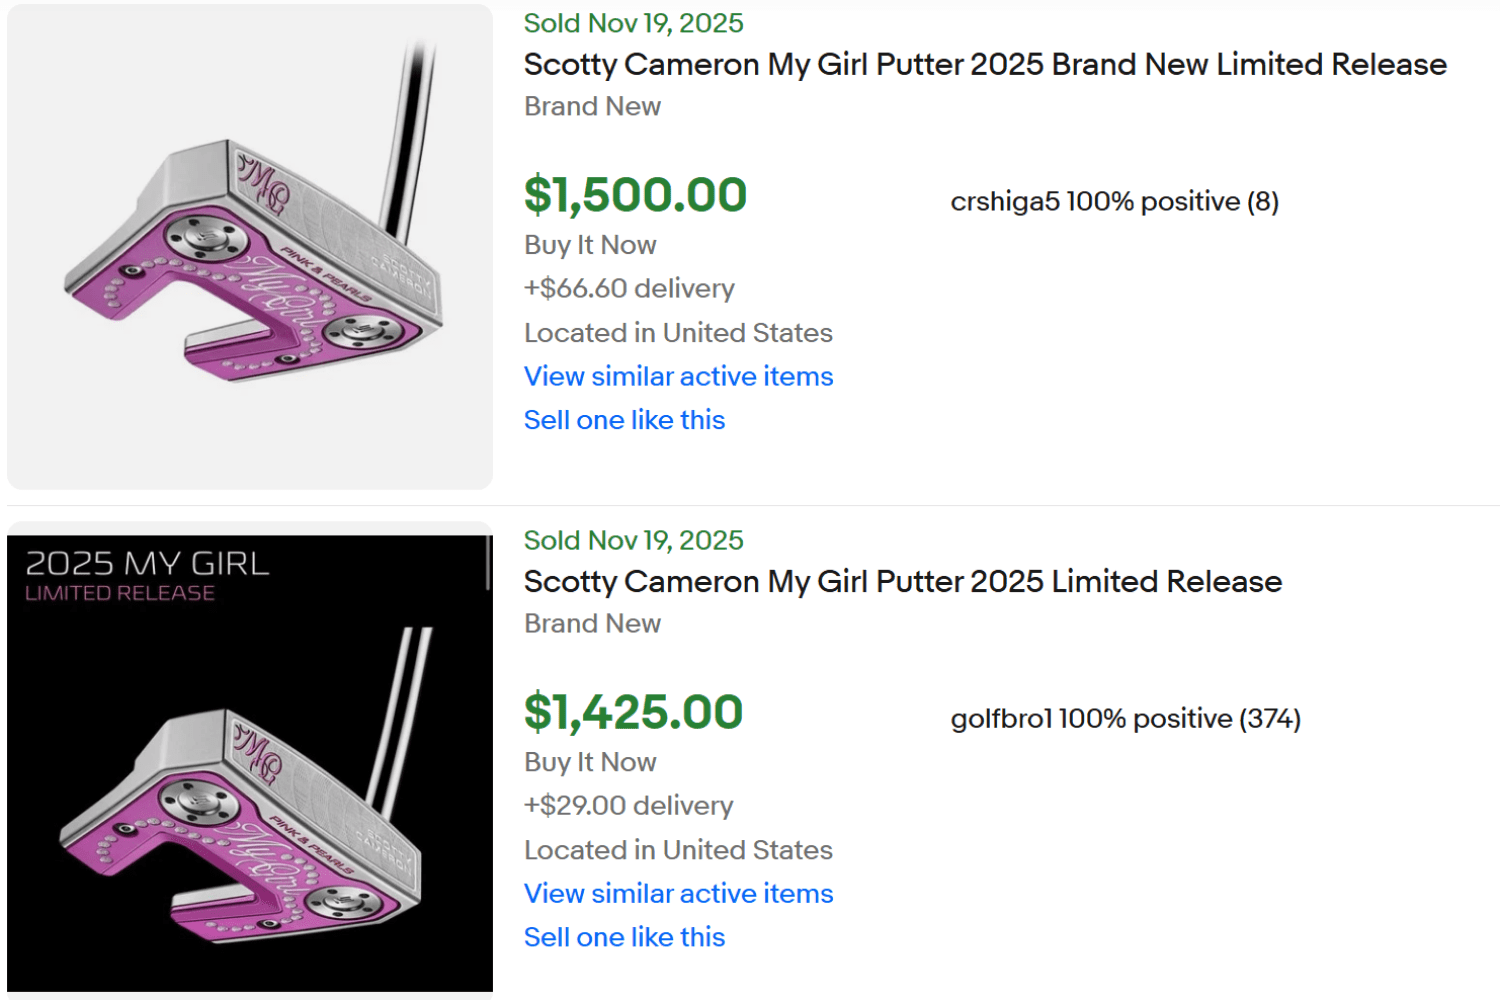Screen dimensions: 1500x1000
Task: Open the second Scotty Cameron My Girl Putter listing
Action: 902,581
